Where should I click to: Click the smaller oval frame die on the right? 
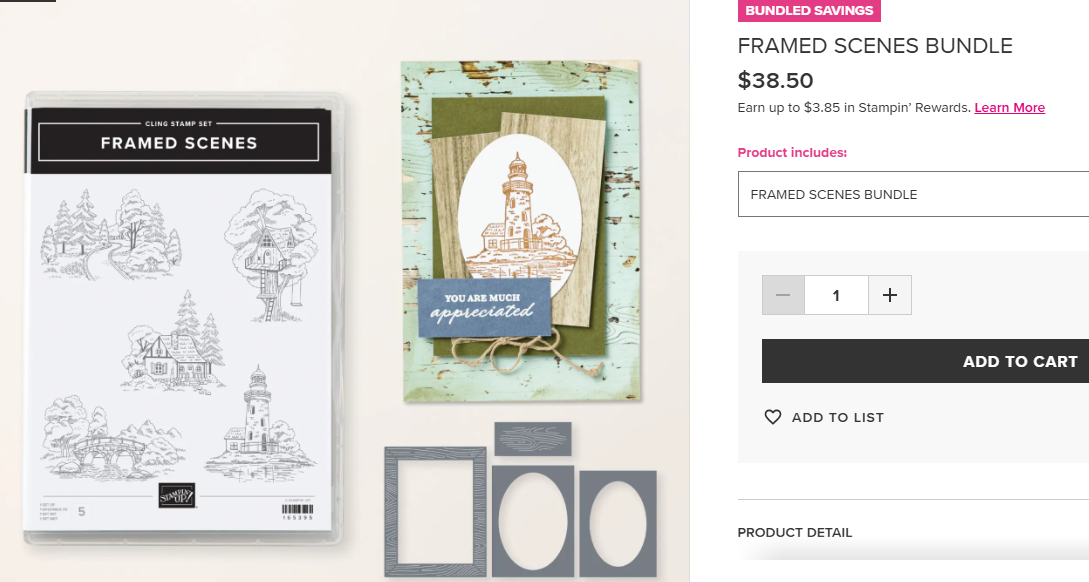click(617, 523)
